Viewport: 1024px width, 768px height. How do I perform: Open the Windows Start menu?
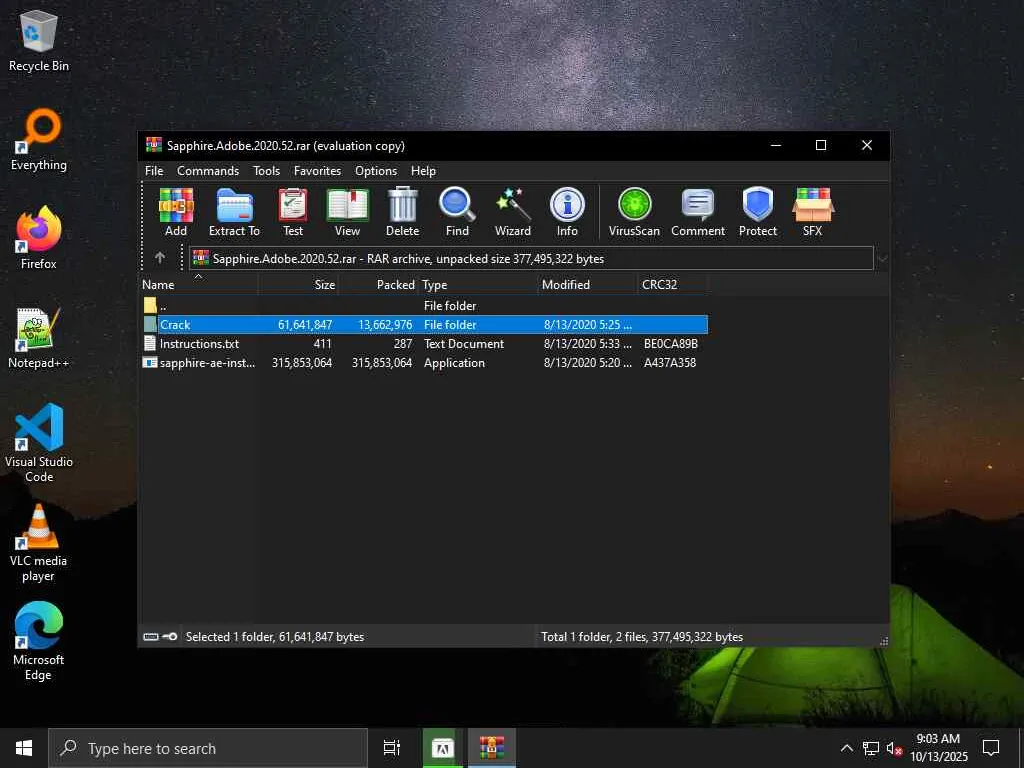(24, 748)
